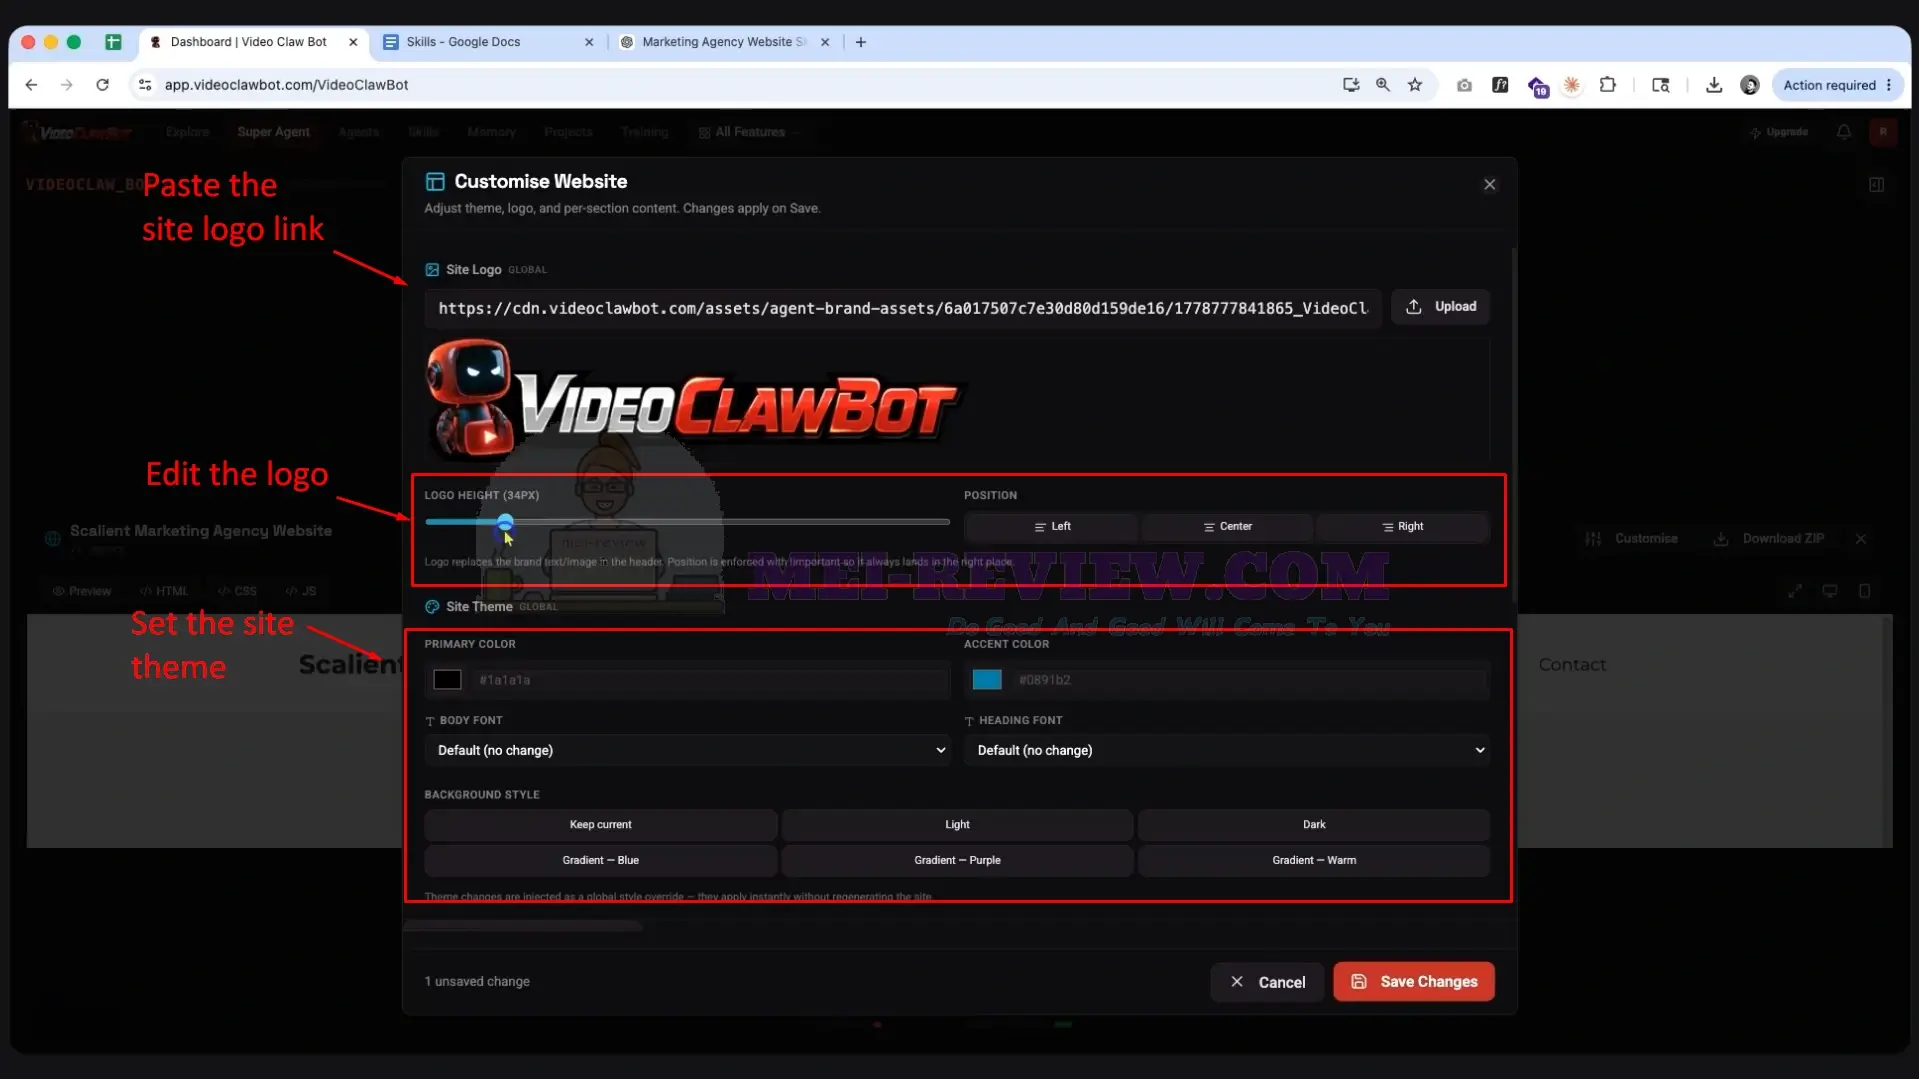Open the Heading Font dropdown
The width and height of the screenshot is (1919, 1079).
point(1227,750)
